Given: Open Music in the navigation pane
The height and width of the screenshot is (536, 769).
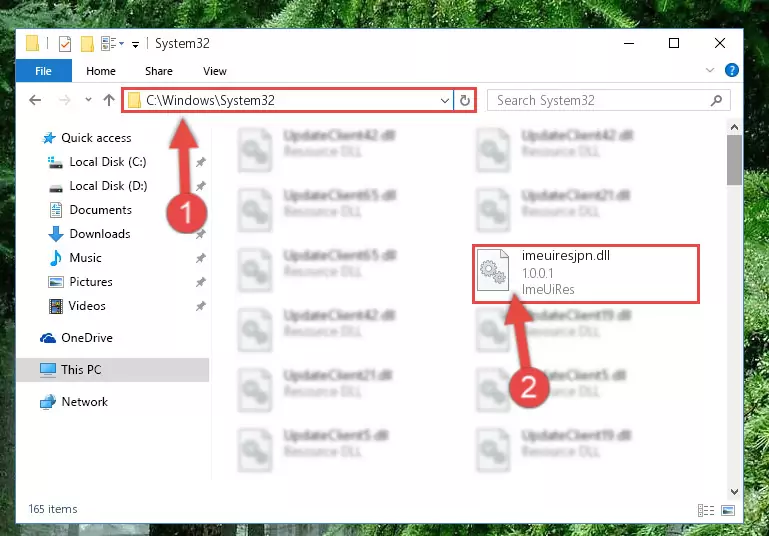Looking at the screenshot, I should tap(85, 258).
